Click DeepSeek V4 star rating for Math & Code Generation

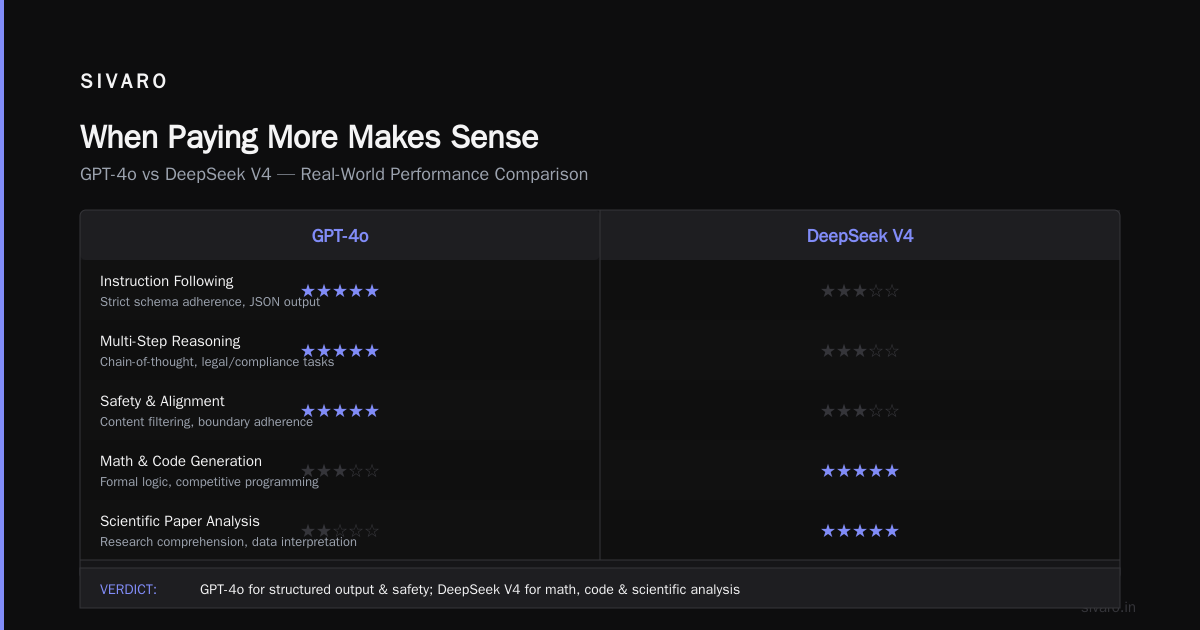coord(860,471)
